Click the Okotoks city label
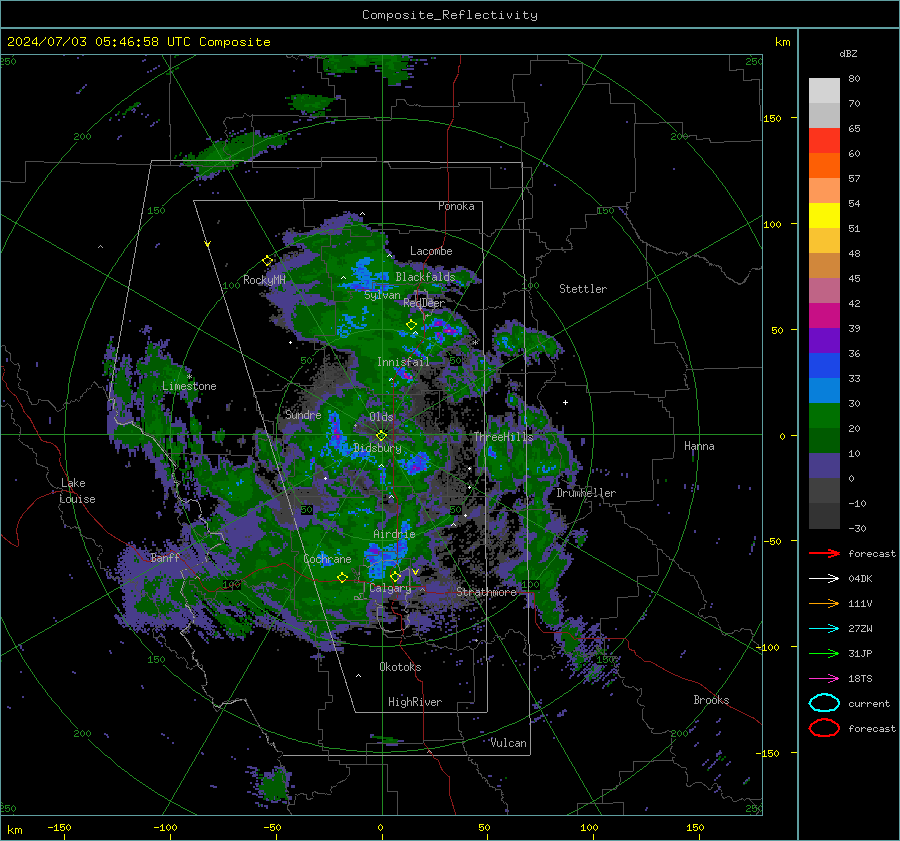This screenshot has width=900, height=841. tap(400, 667)
